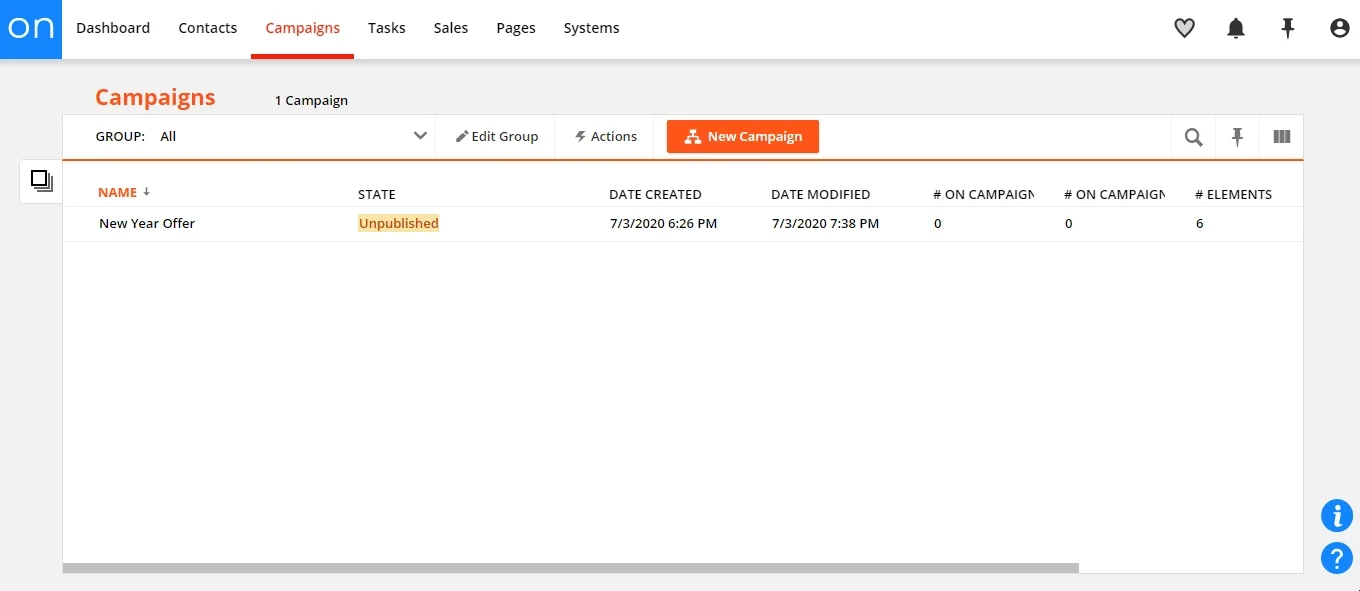Go to Dashboard
Viewport: 1360px width, 591px height.
tap(113, 28)
